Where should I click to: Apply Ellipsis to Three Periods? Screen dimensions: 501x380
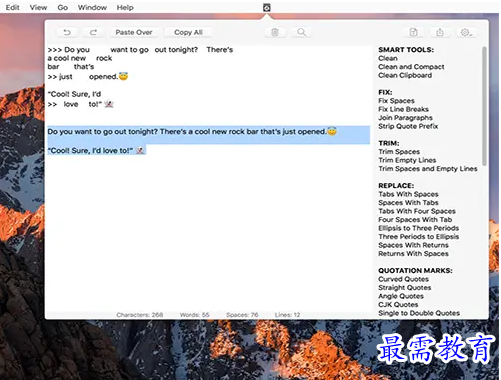pos(418,228)
